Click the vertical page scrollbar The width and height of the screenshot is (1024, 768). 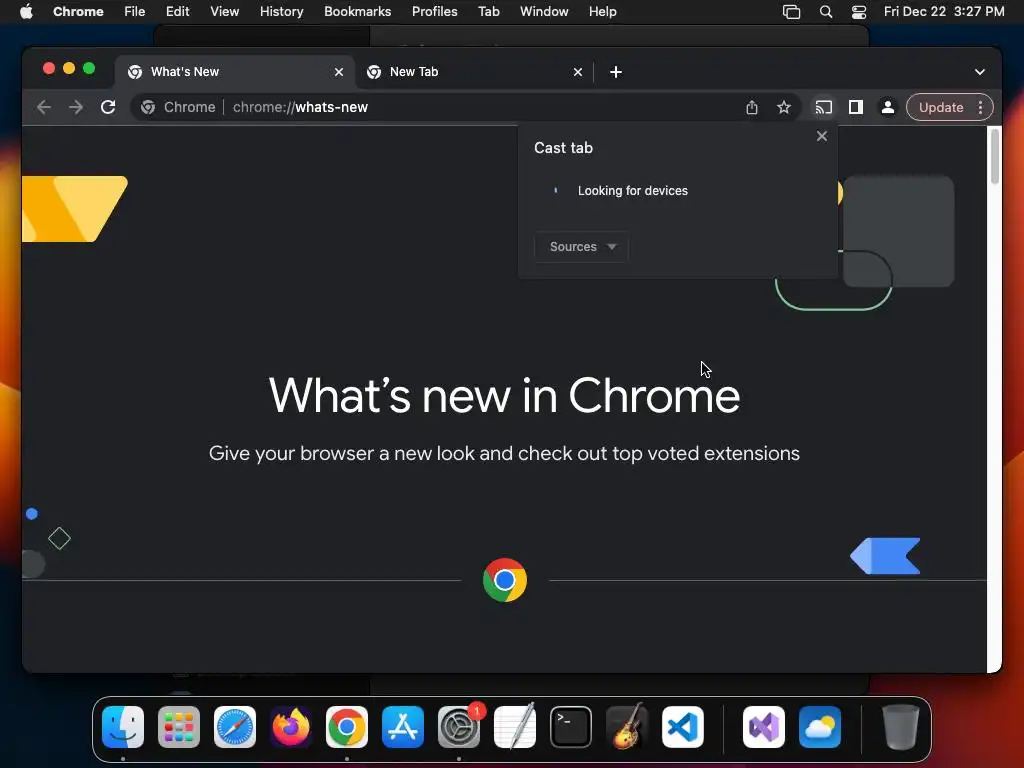995,157
